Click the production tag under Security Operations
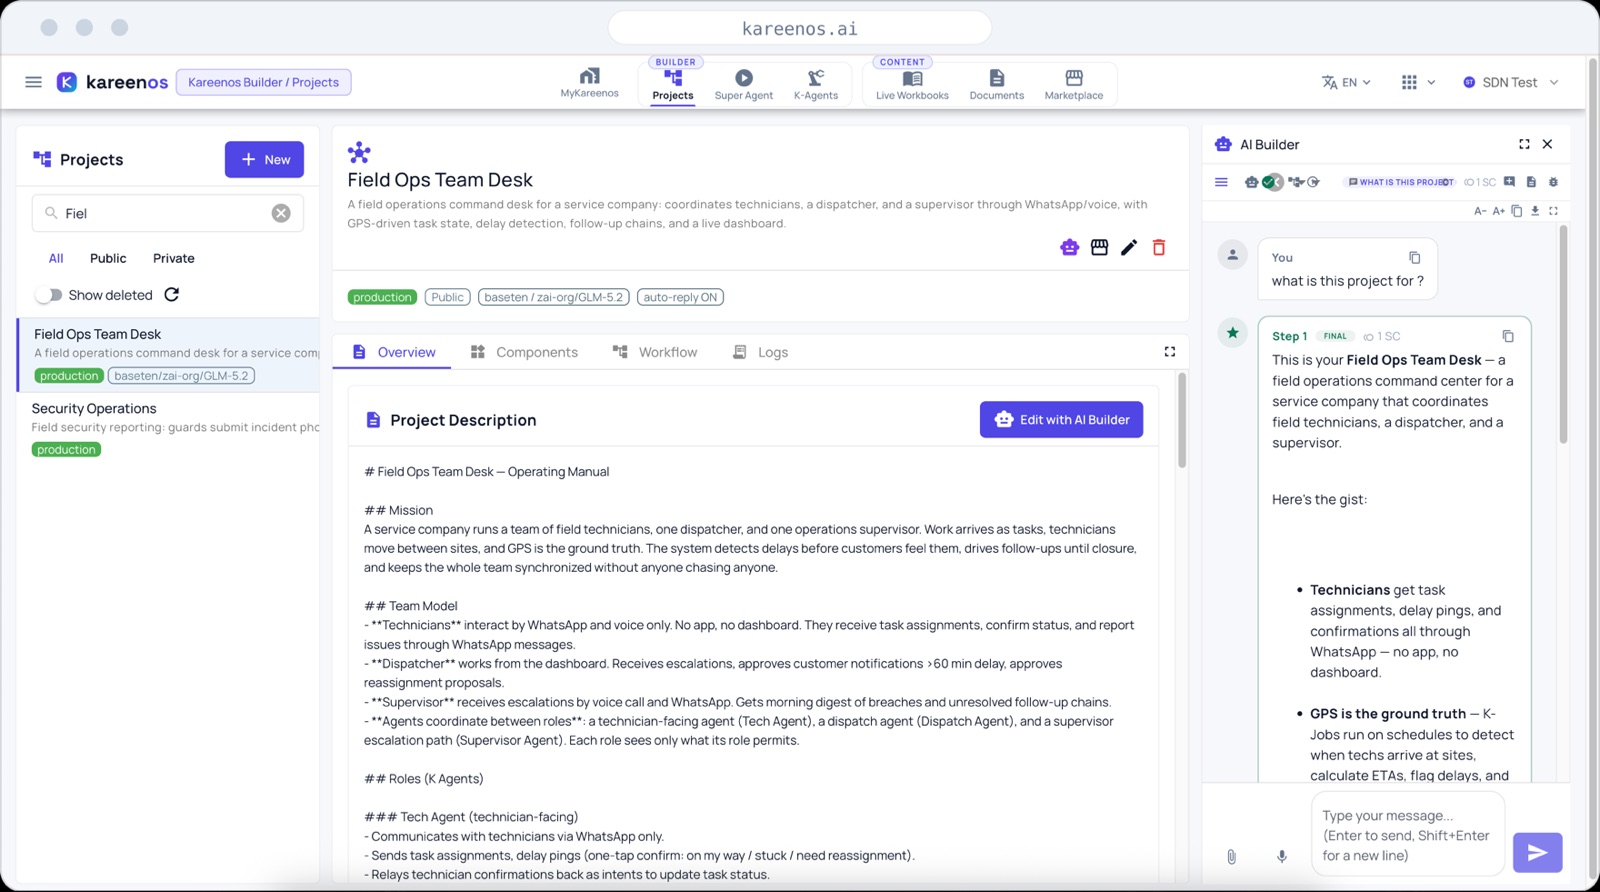Image resolution: width=1600 pixels, height=892 pixels. click(66, 450)
